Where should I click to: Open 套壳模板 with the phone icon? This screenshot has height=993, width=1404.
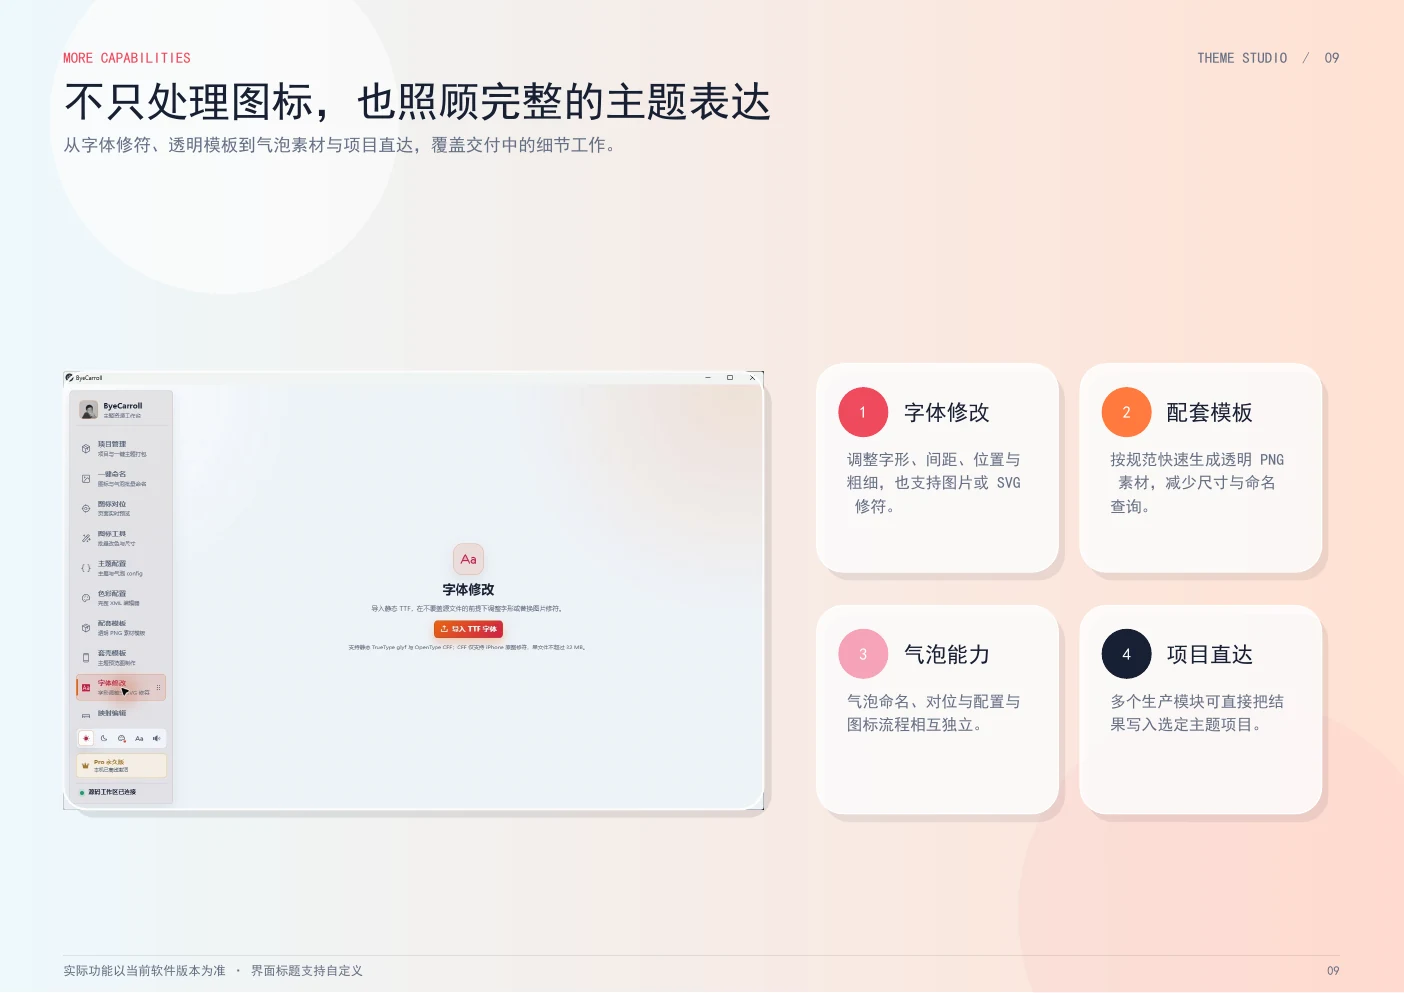(120, 658)
